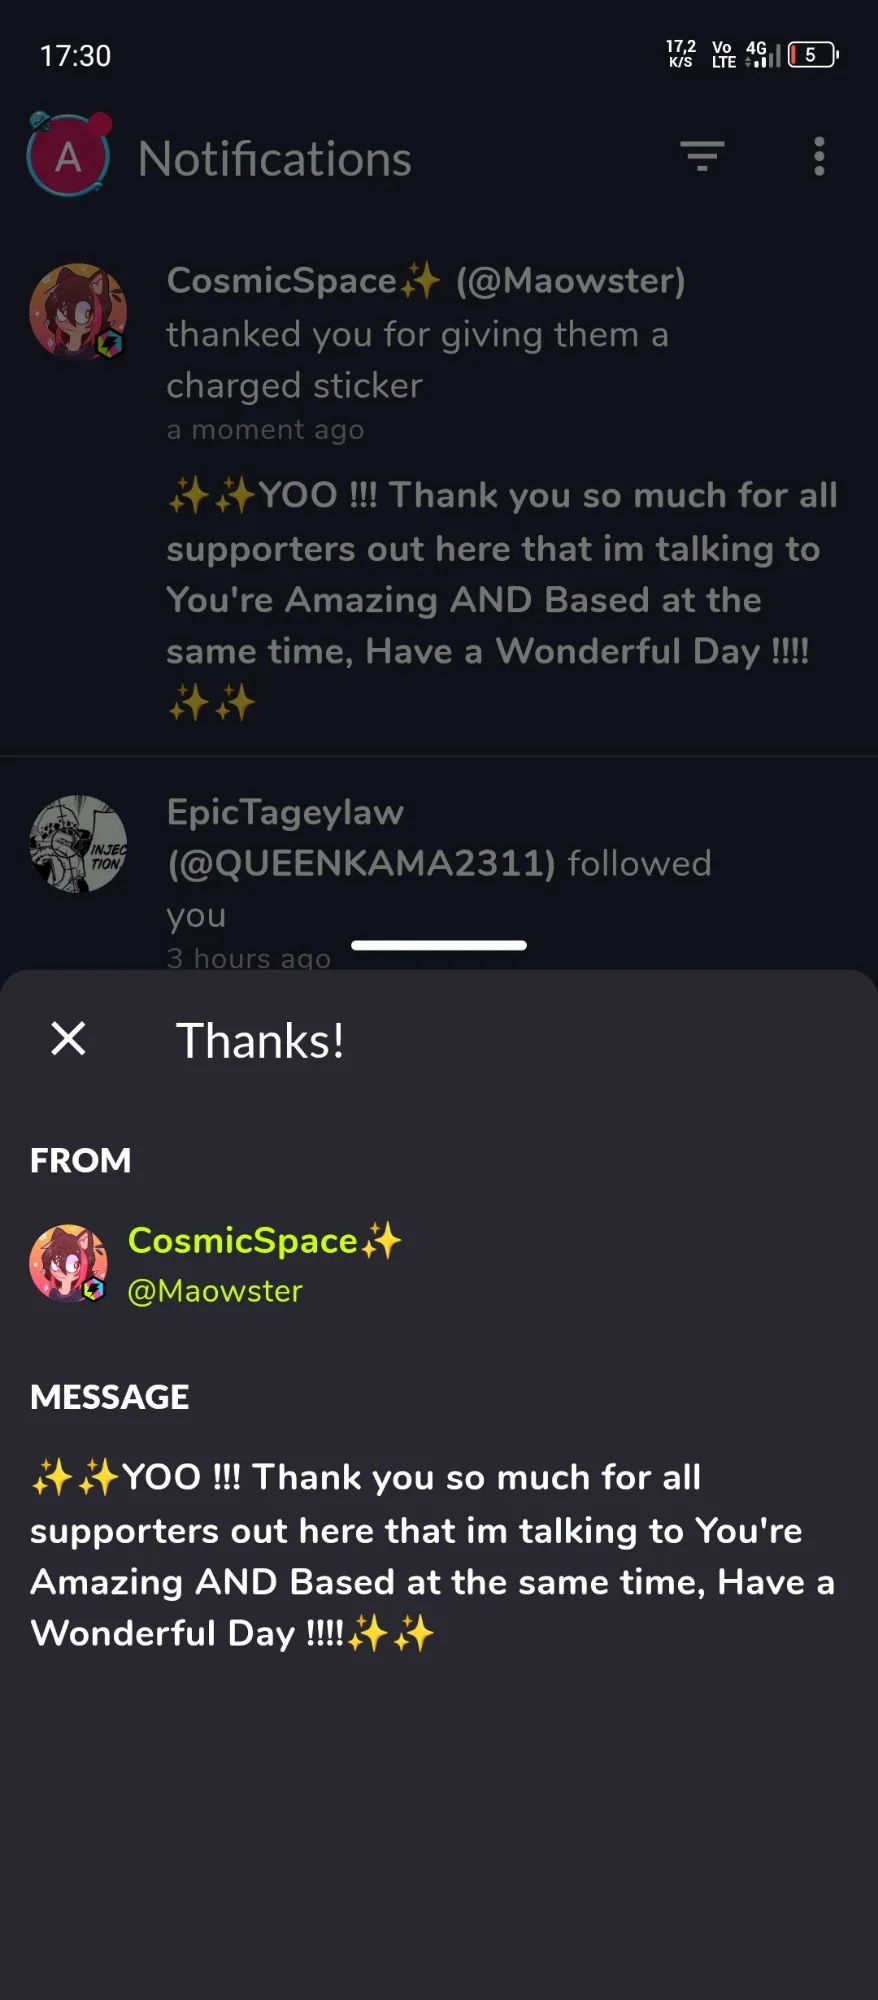Image resolution: width=878 pixels, height=2000 pixels.
Task: Tap the Notifications page title
Action: tap(275, 159)
